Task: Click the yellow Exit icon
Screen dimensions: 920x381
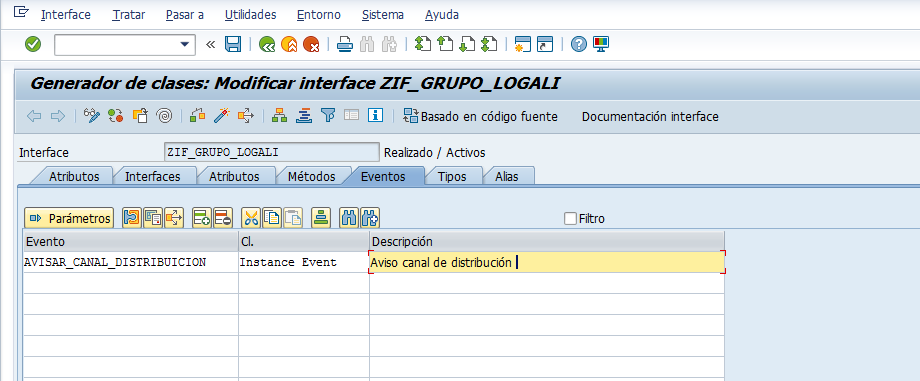Action: (x=289, y=44)
